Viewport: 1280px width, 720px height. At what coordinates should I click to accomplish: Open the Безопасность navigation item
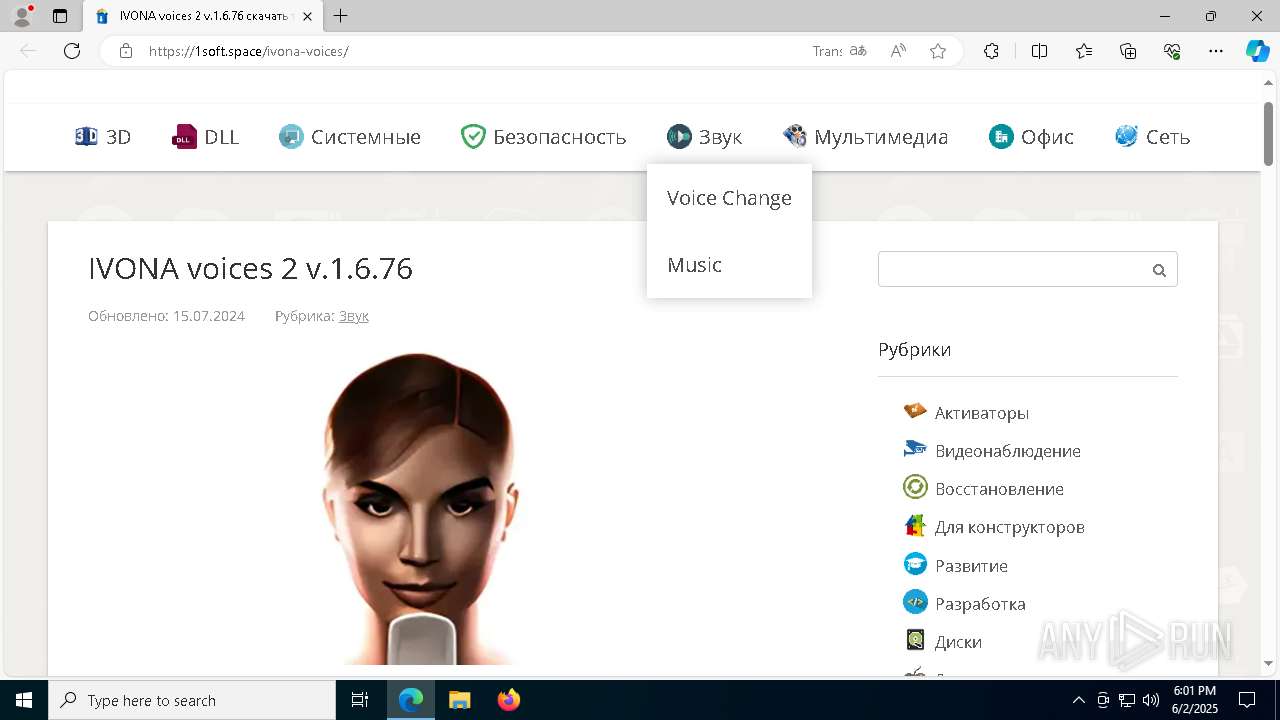(x=543, y=137)
